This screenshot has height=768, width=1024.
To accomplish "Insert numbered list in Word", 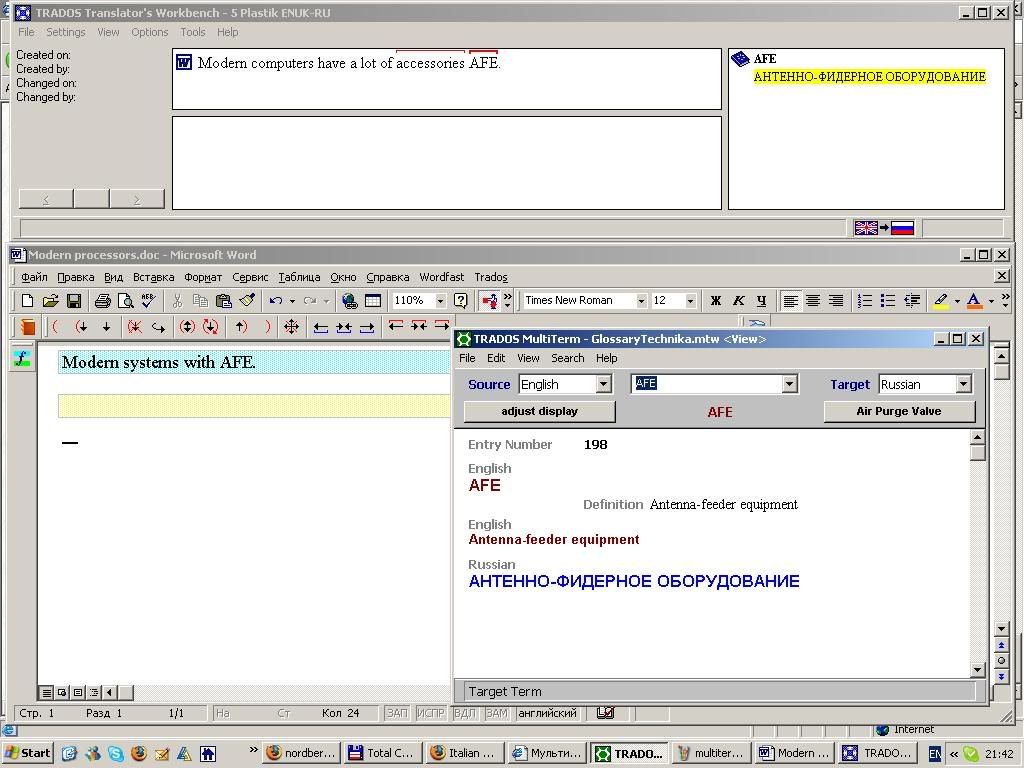I will (x=865, y=300).
